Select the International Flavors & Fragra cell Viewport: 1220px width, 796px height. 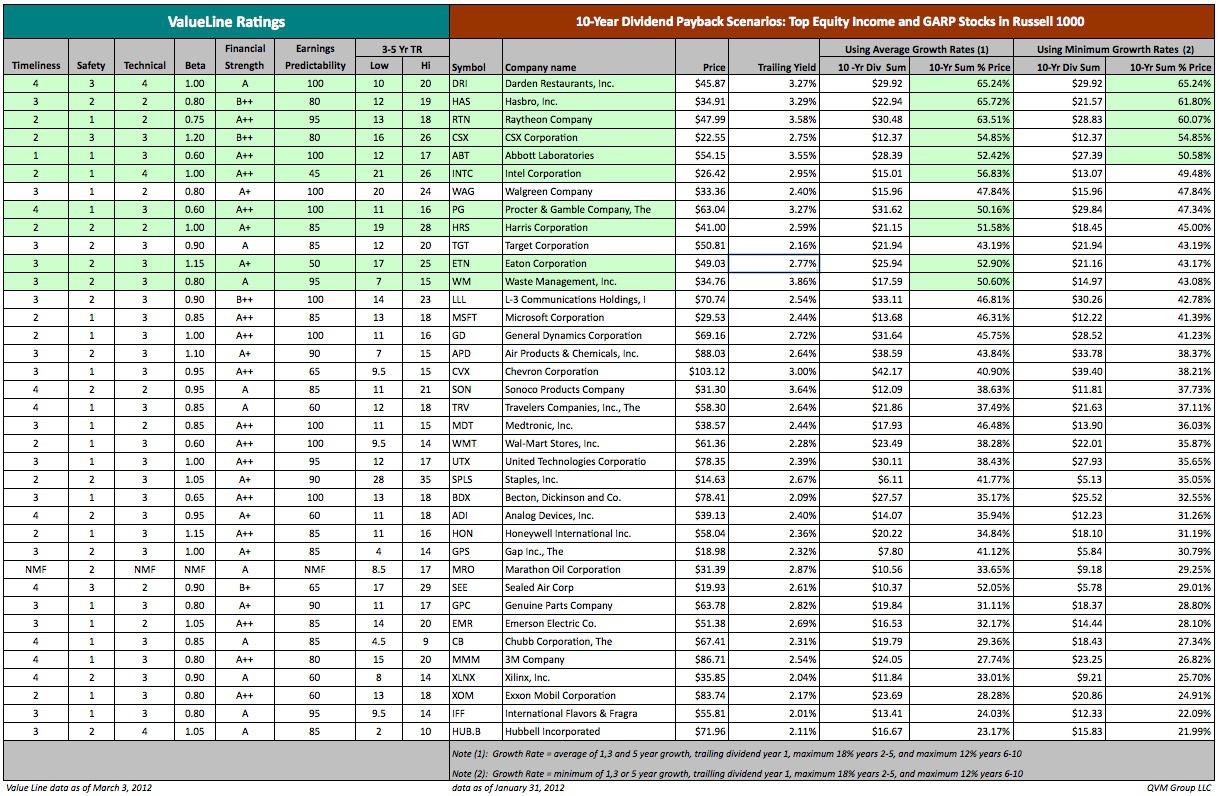tap(589, 714)
